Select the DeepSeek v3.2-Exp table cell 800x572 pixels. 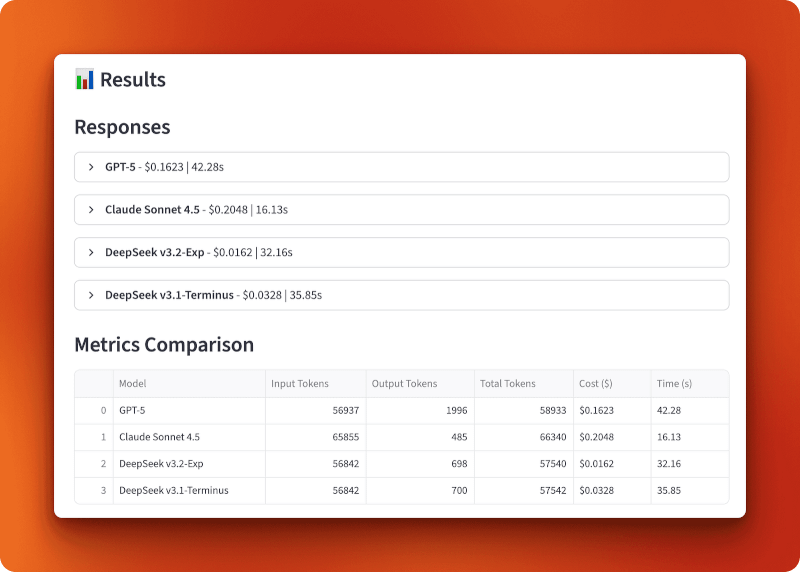(189, 464)
